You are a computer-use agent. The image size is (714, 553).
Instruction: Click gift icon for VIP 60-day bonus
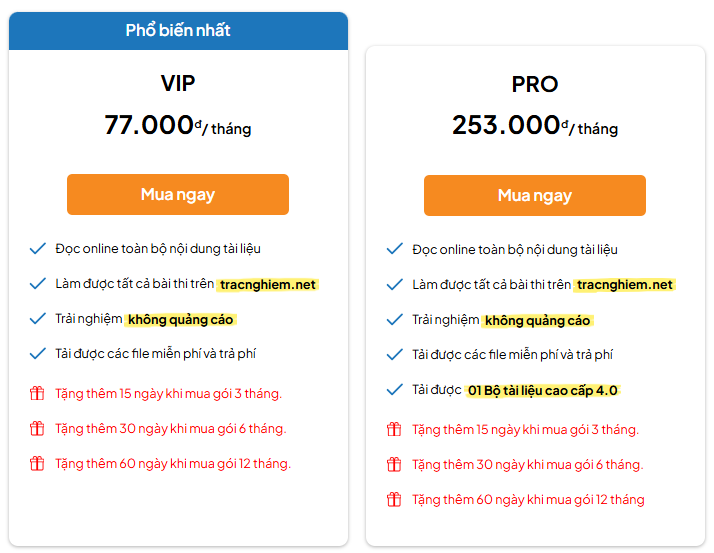[x=37, y=463]
